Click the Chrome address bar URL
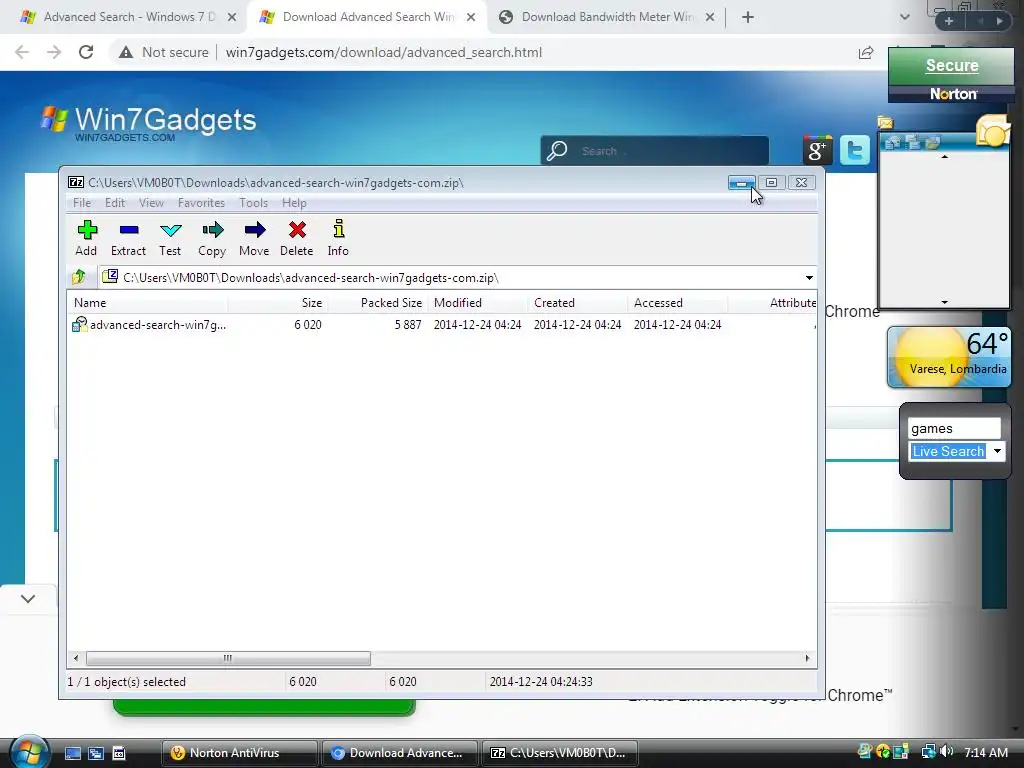The image size is (1024, 768). click(x=384, y=52)
